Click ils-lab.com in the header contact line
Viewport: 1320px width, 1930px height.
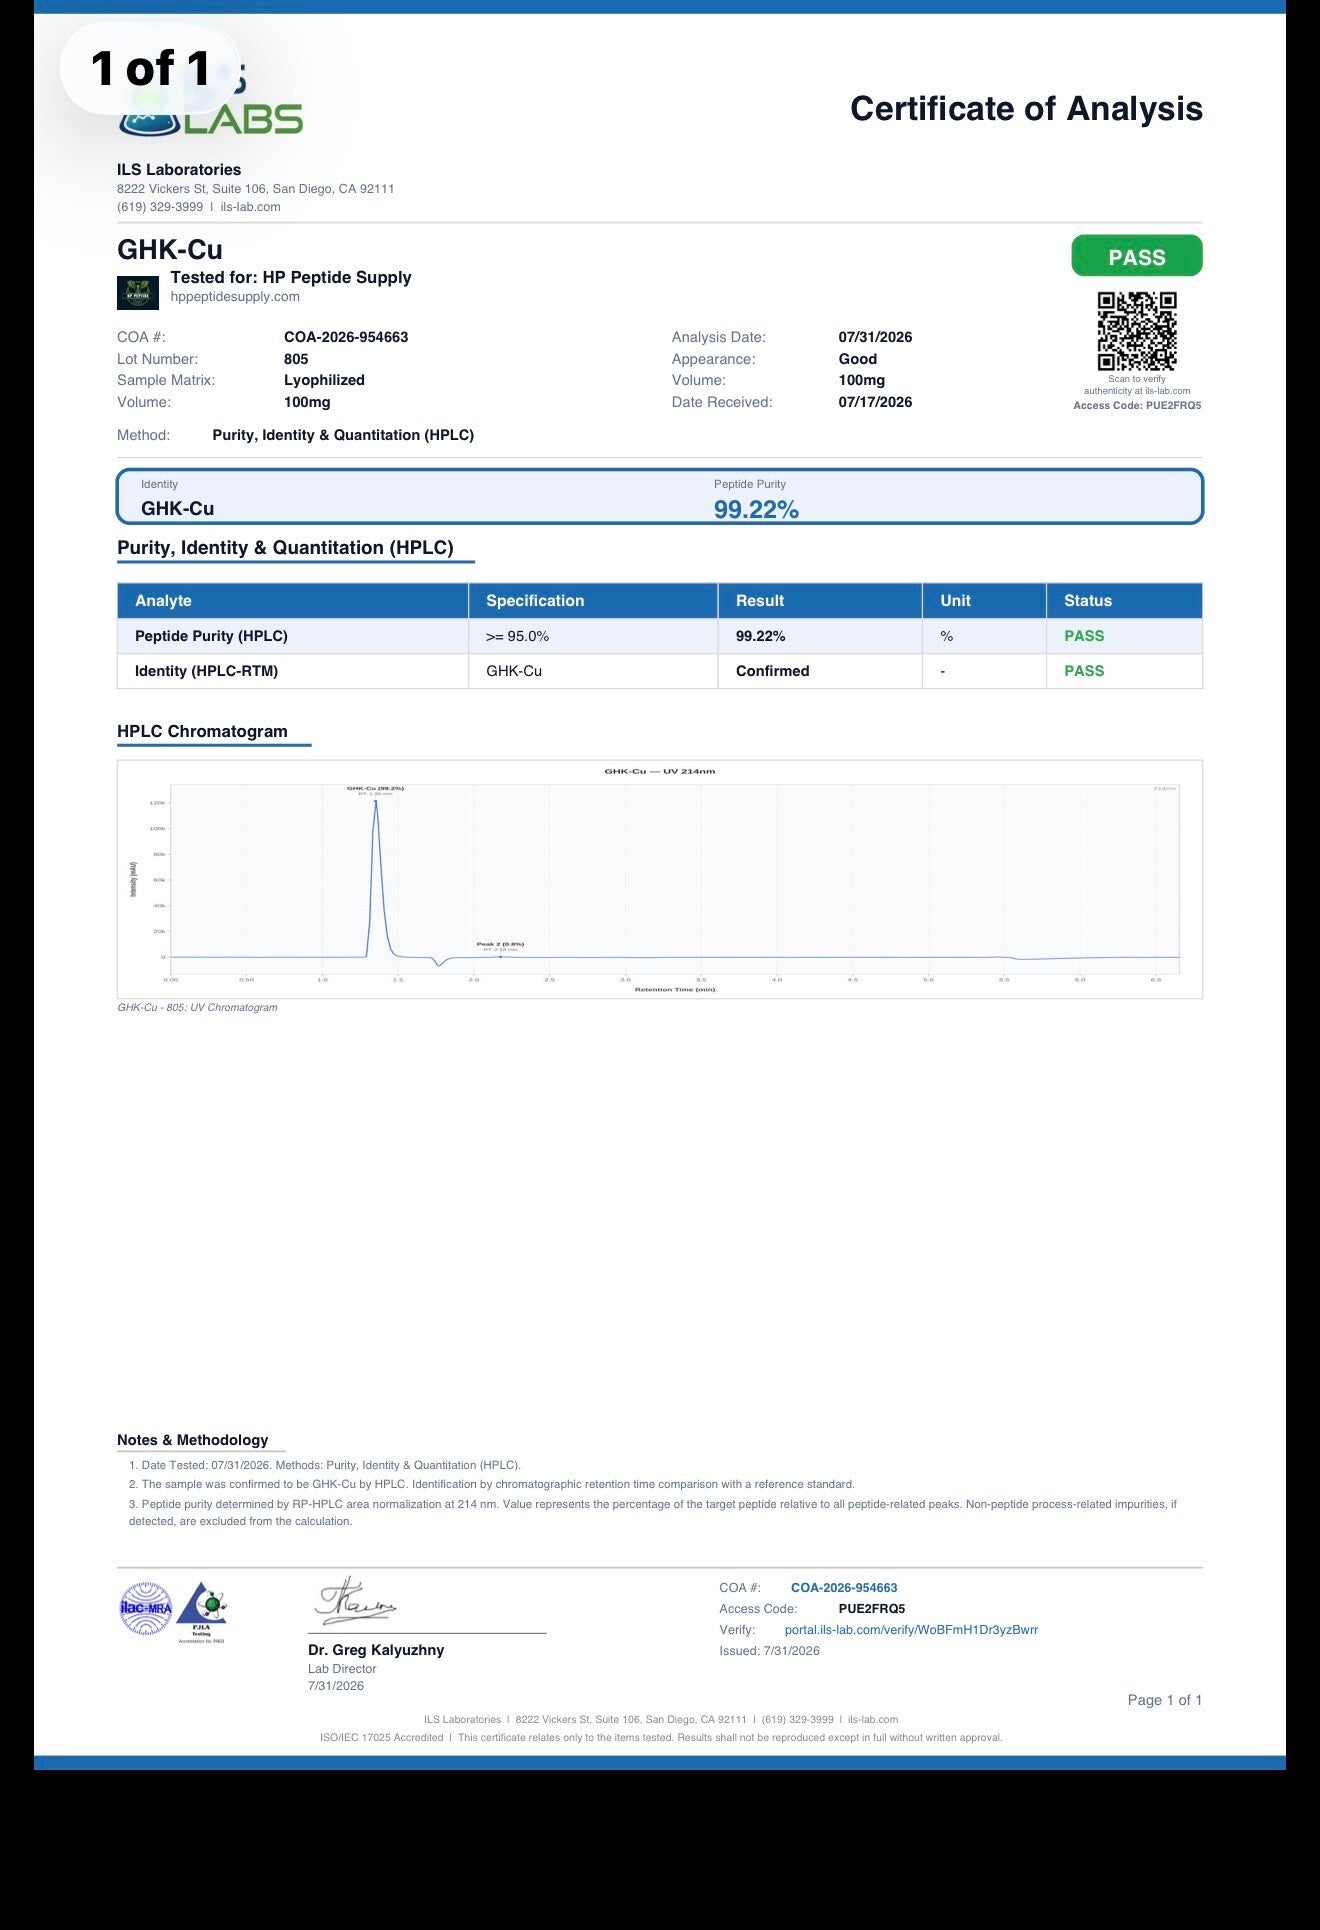[x=250, y=207]
